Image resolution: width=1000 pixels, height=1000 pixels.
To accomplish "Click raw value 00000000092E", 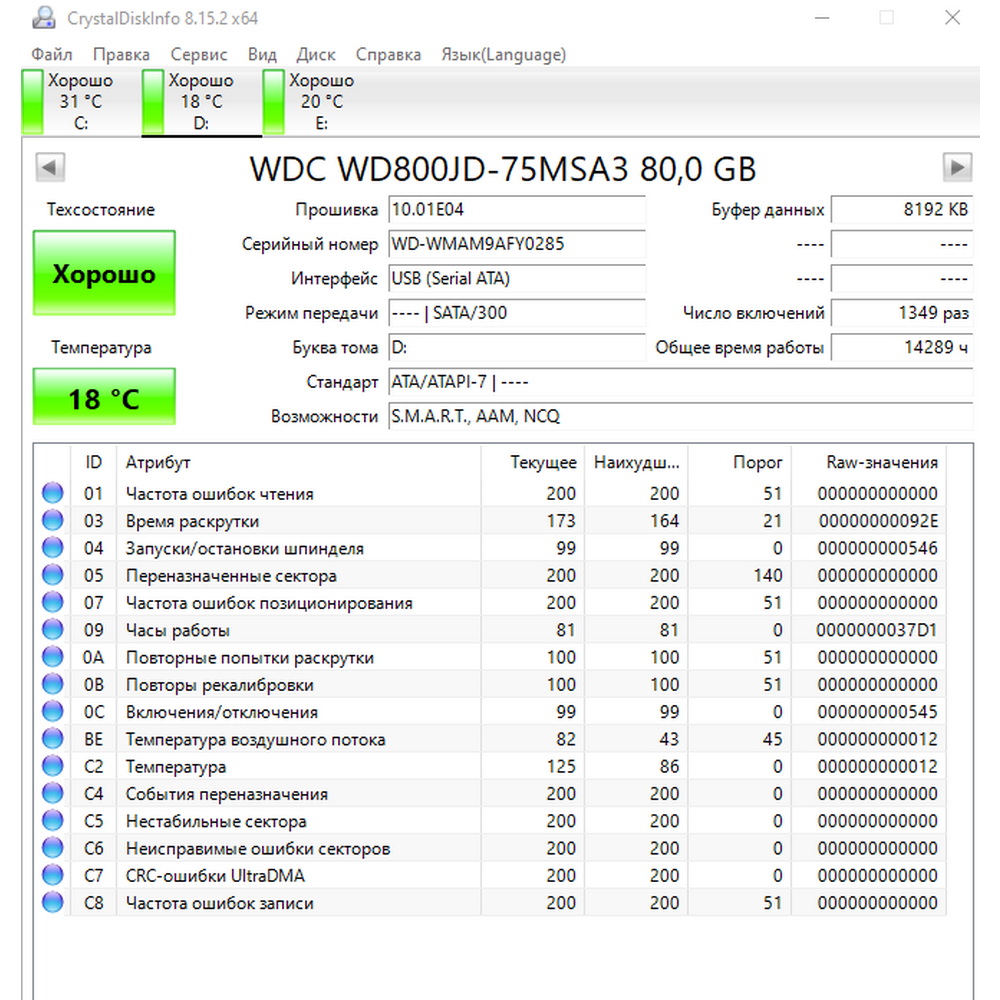I will tap(878, 521).
